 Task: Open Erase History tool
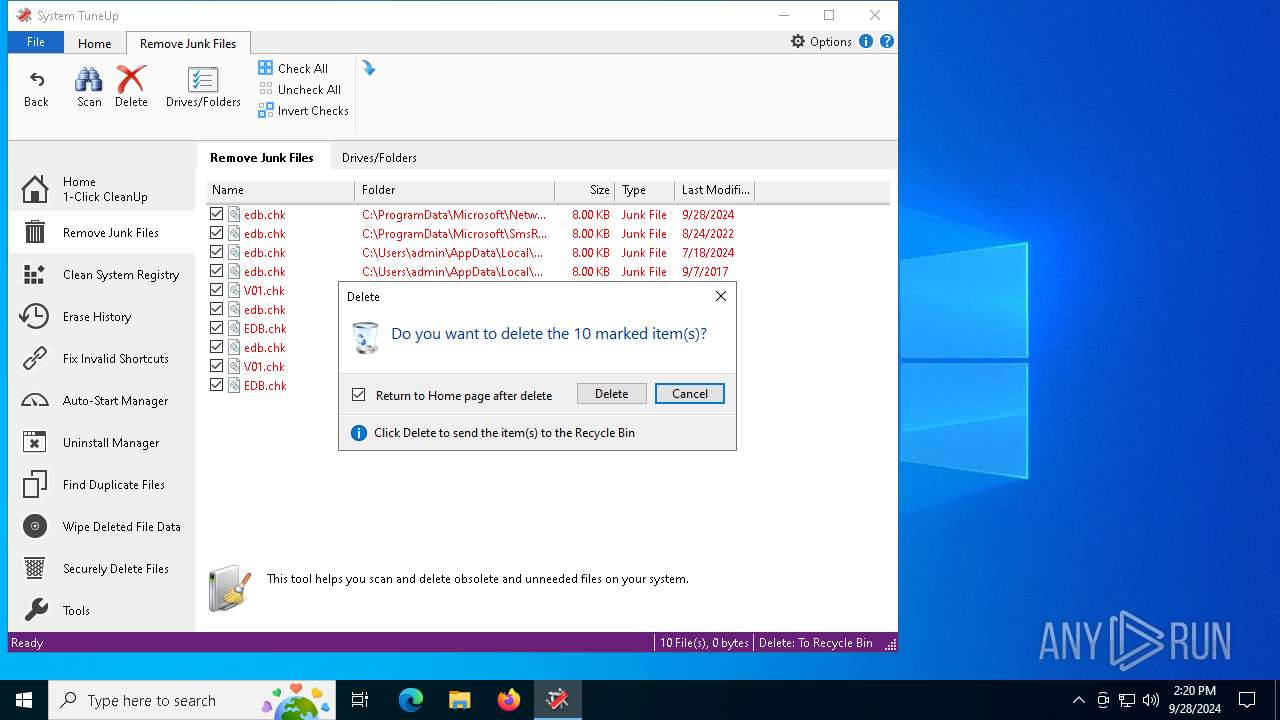[102, 316]
